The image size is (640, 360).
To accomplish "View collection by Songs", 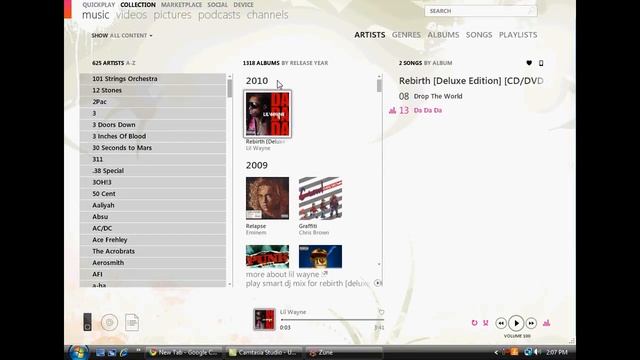I will coord(479,35).
